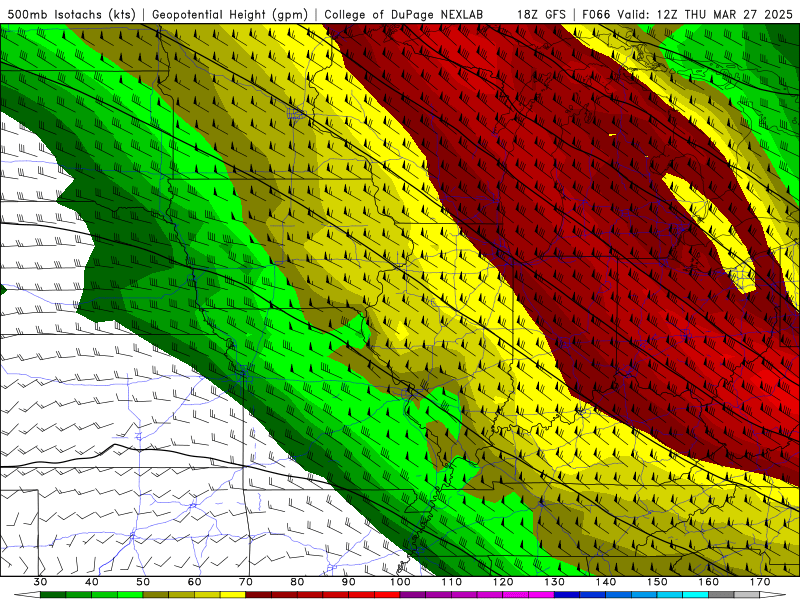800x600 pixels.
Task: Click the '160' value on the color scale
Action: click(709, 582)
